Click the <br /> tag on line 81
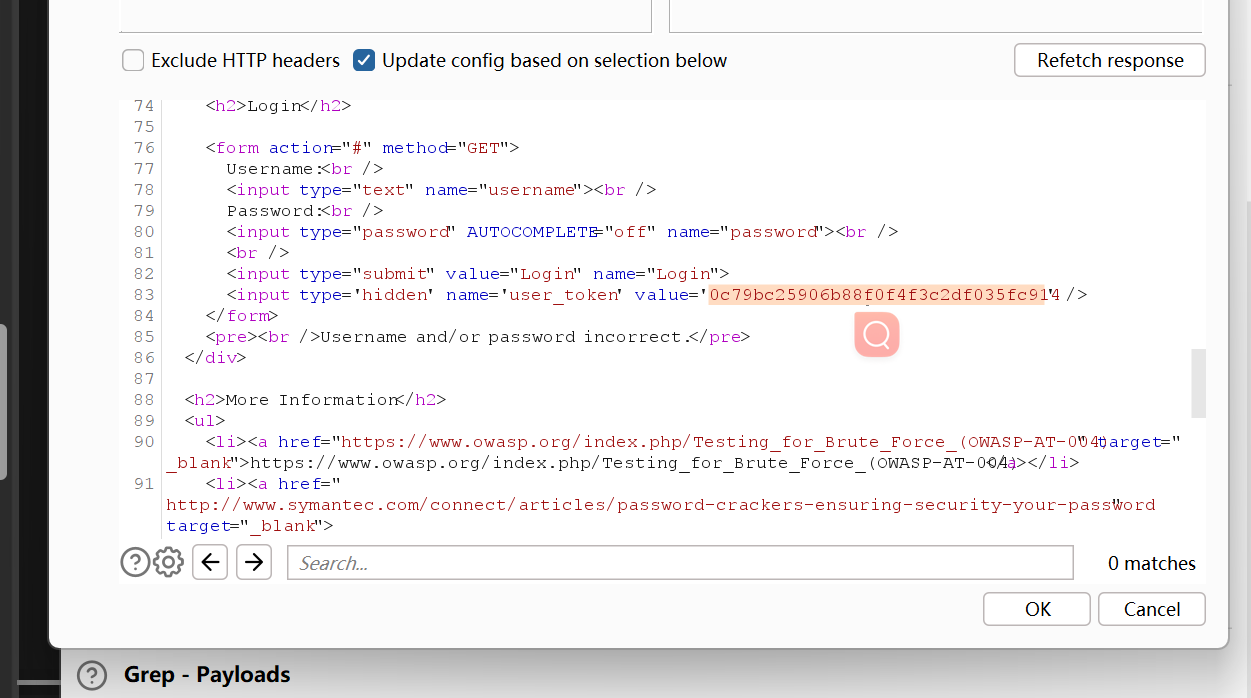This screenshot has width=1251, height=698. coord(258,253)
